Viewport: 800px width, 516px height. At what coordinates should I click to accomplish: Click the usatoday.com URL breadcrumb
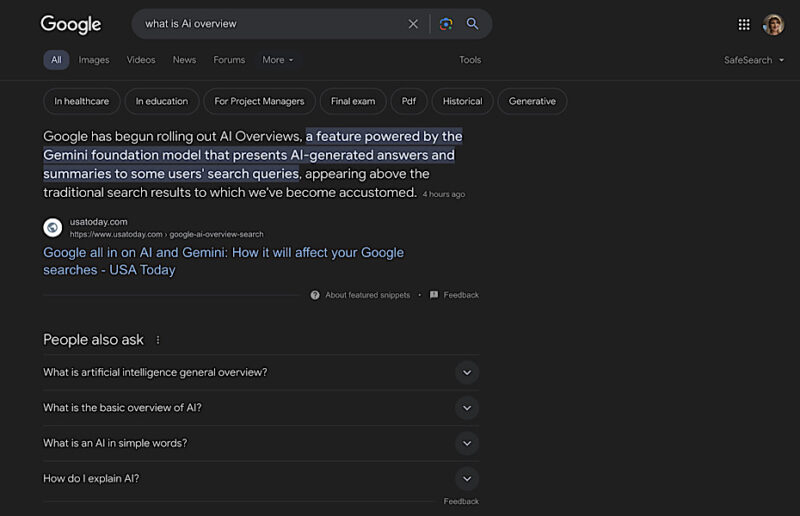coord(167,234)
